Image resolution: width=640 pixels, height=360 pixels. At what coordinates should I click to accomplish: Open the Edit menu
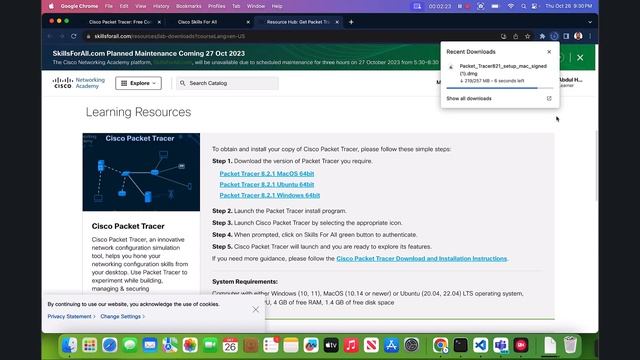[x=124, y=6]
